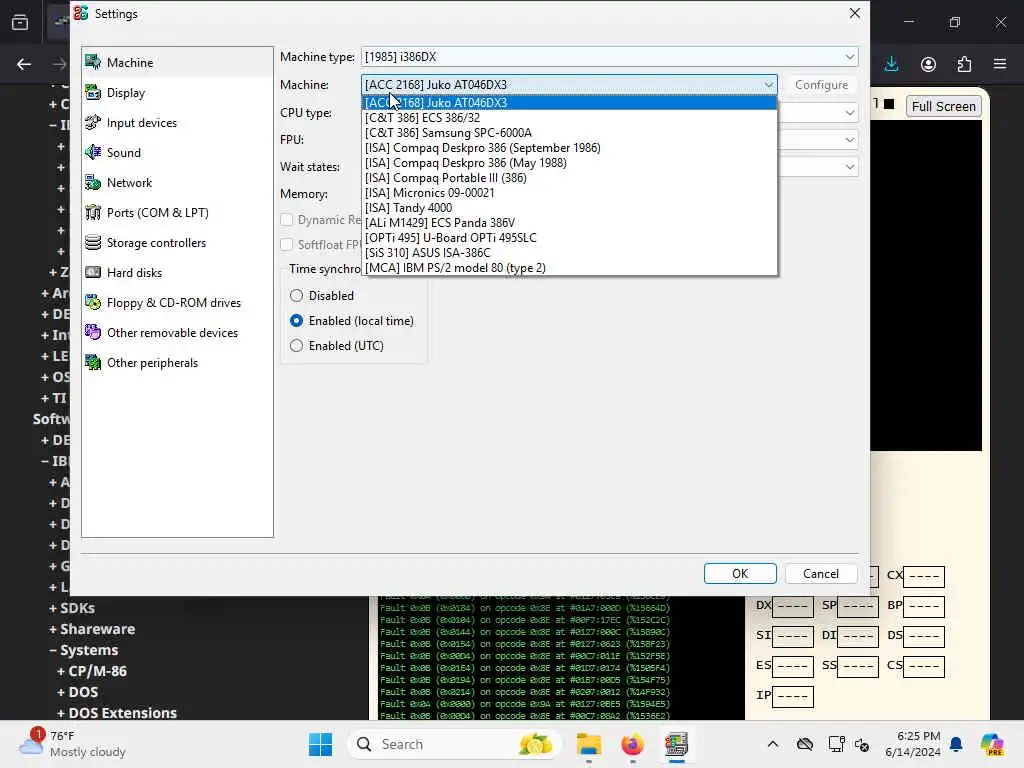
Task: Click the taskbar clock and date
Action: click(913, 744)
